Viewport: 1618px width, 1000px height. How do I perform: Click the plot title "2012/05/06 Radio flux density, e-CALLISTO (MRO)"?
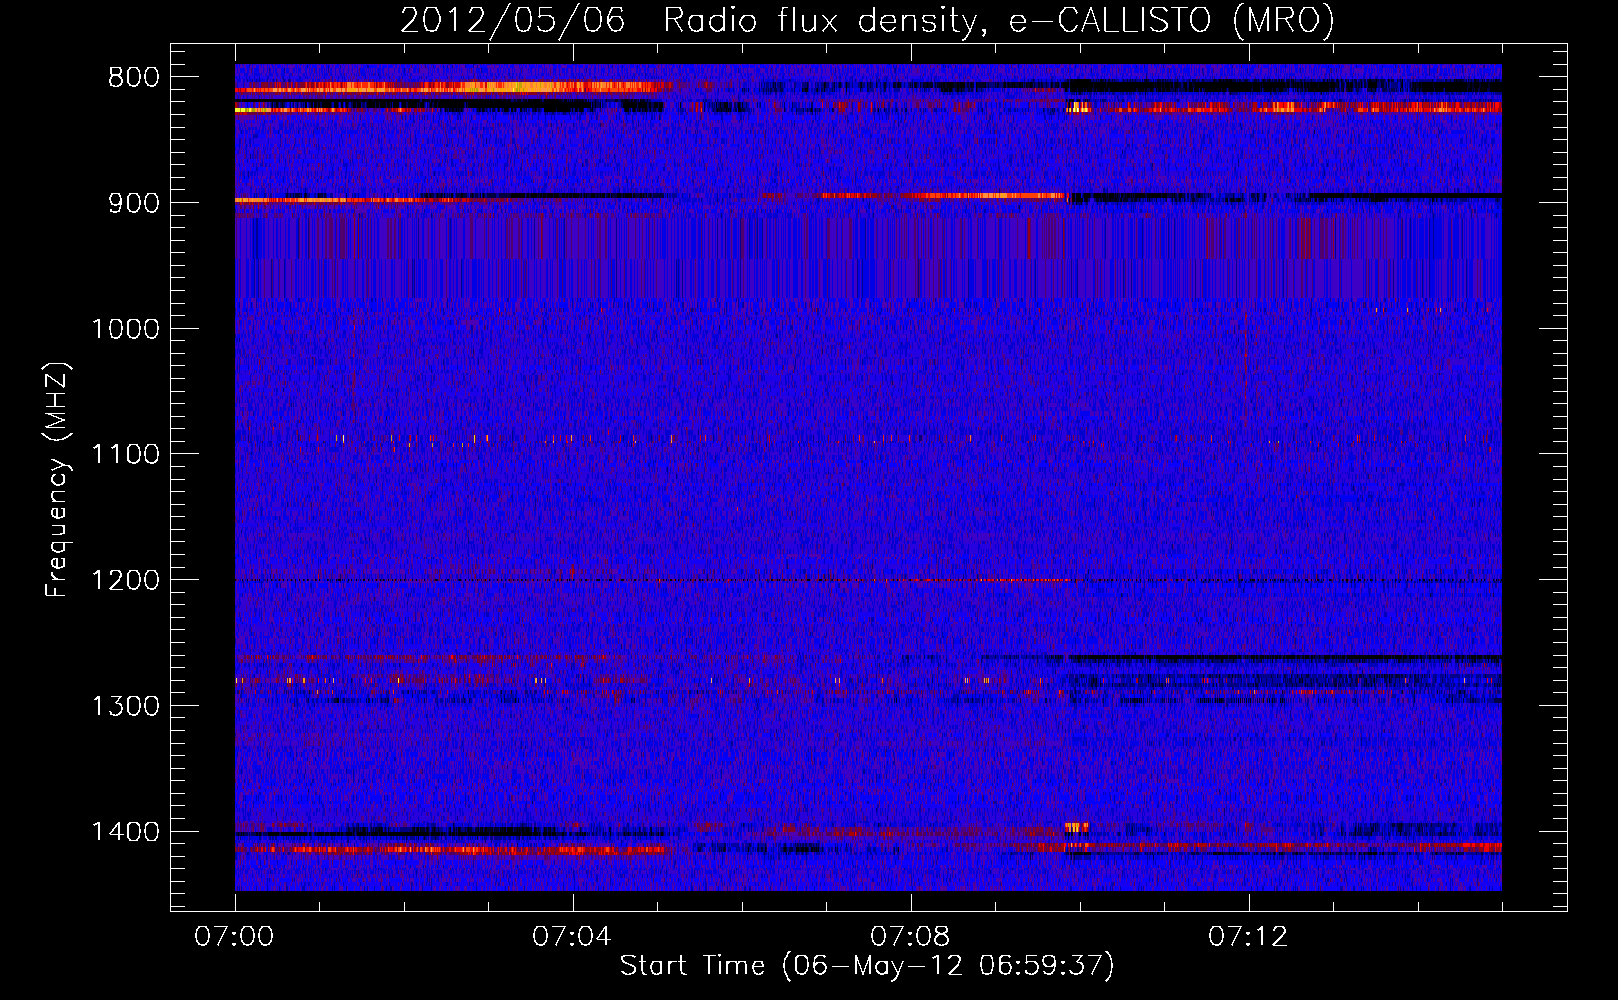coord(867,20)
